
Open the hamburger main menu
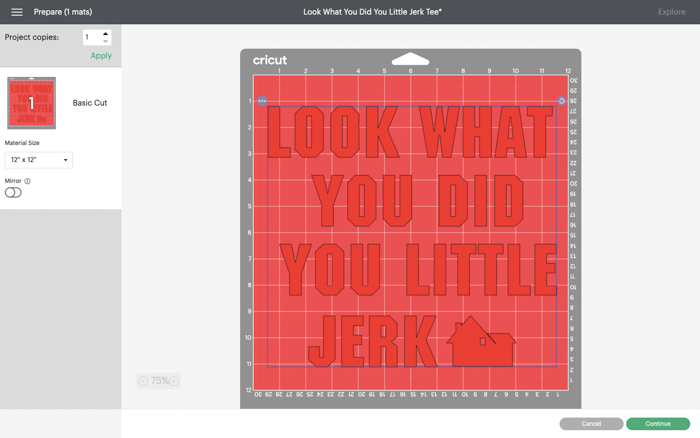point(17,12)
